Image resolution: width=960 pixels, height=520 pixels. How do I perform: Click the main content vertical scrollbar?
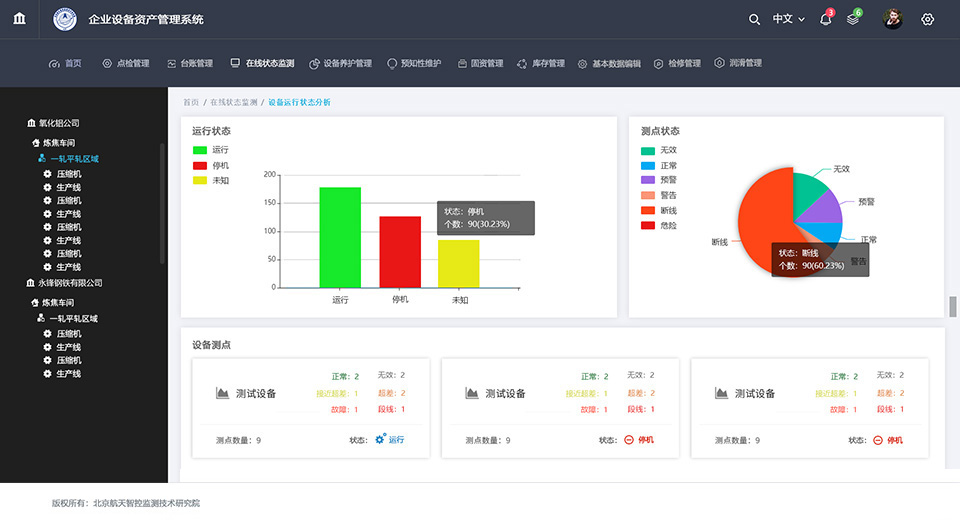[953, 306]
